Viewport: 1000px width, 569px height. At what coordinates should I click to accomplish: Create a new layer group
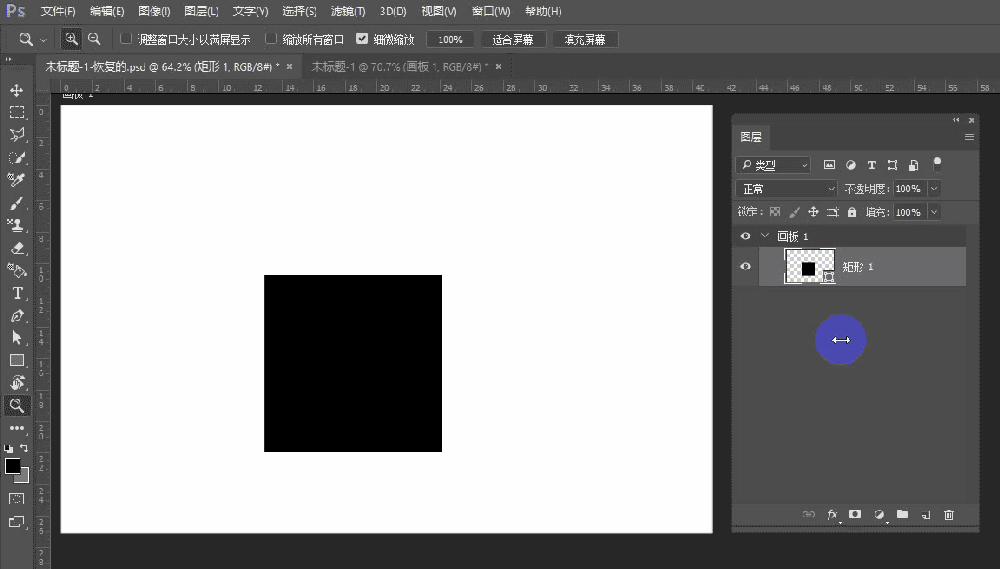click(902, 514)
